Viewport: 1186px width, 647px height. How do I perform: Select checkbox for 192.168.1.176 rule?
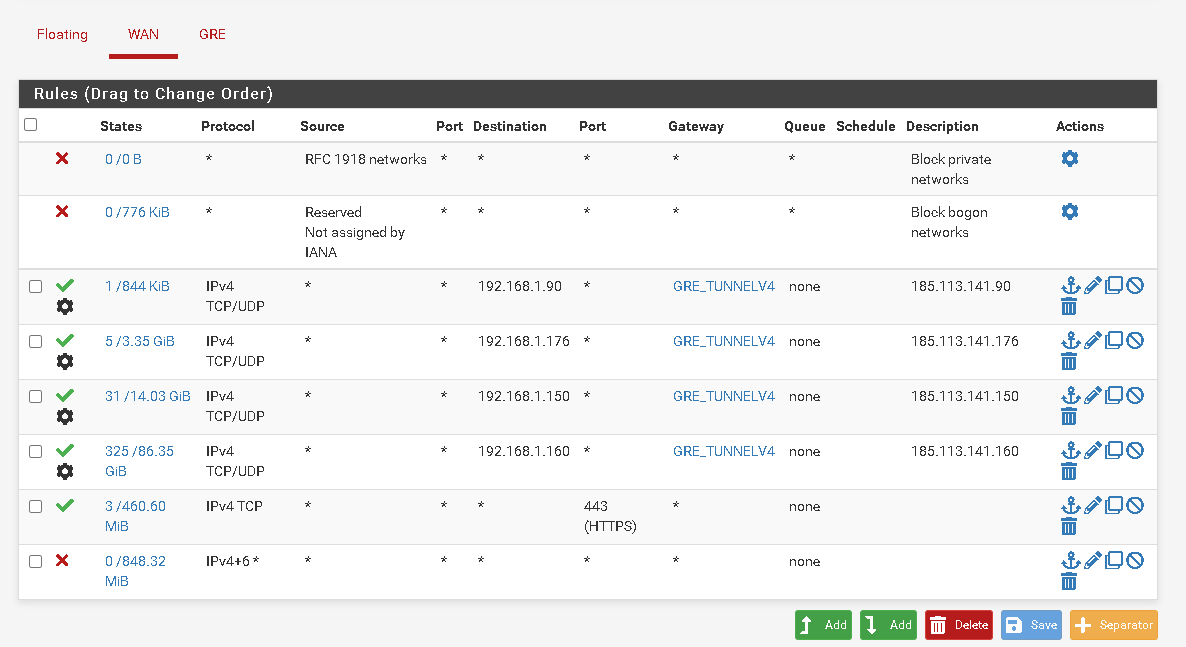36,341
